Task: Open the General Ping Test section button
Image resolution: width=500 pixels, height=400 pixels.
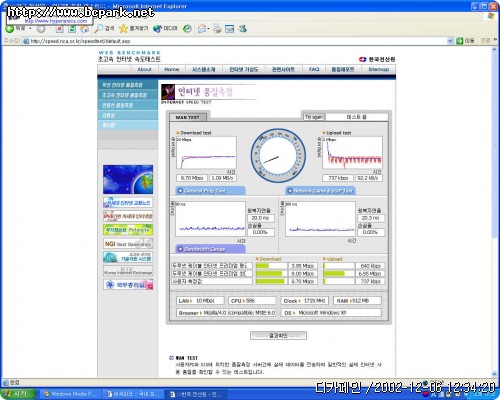Action: (x=210, y=191)
